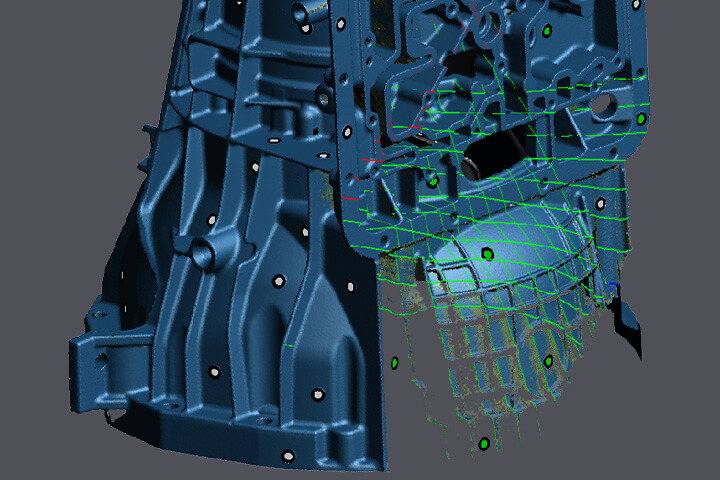720x480 pixels.
Task: Click the green marker on the dome
Action: tap(487, 254)
